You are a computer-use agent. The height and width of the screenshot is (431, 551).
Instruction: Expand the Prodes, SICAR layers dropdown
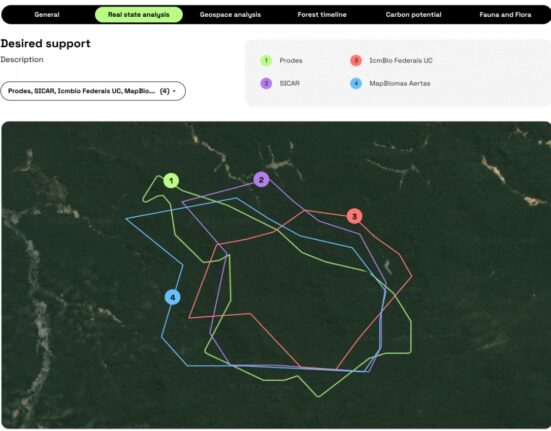coord(93,91)
